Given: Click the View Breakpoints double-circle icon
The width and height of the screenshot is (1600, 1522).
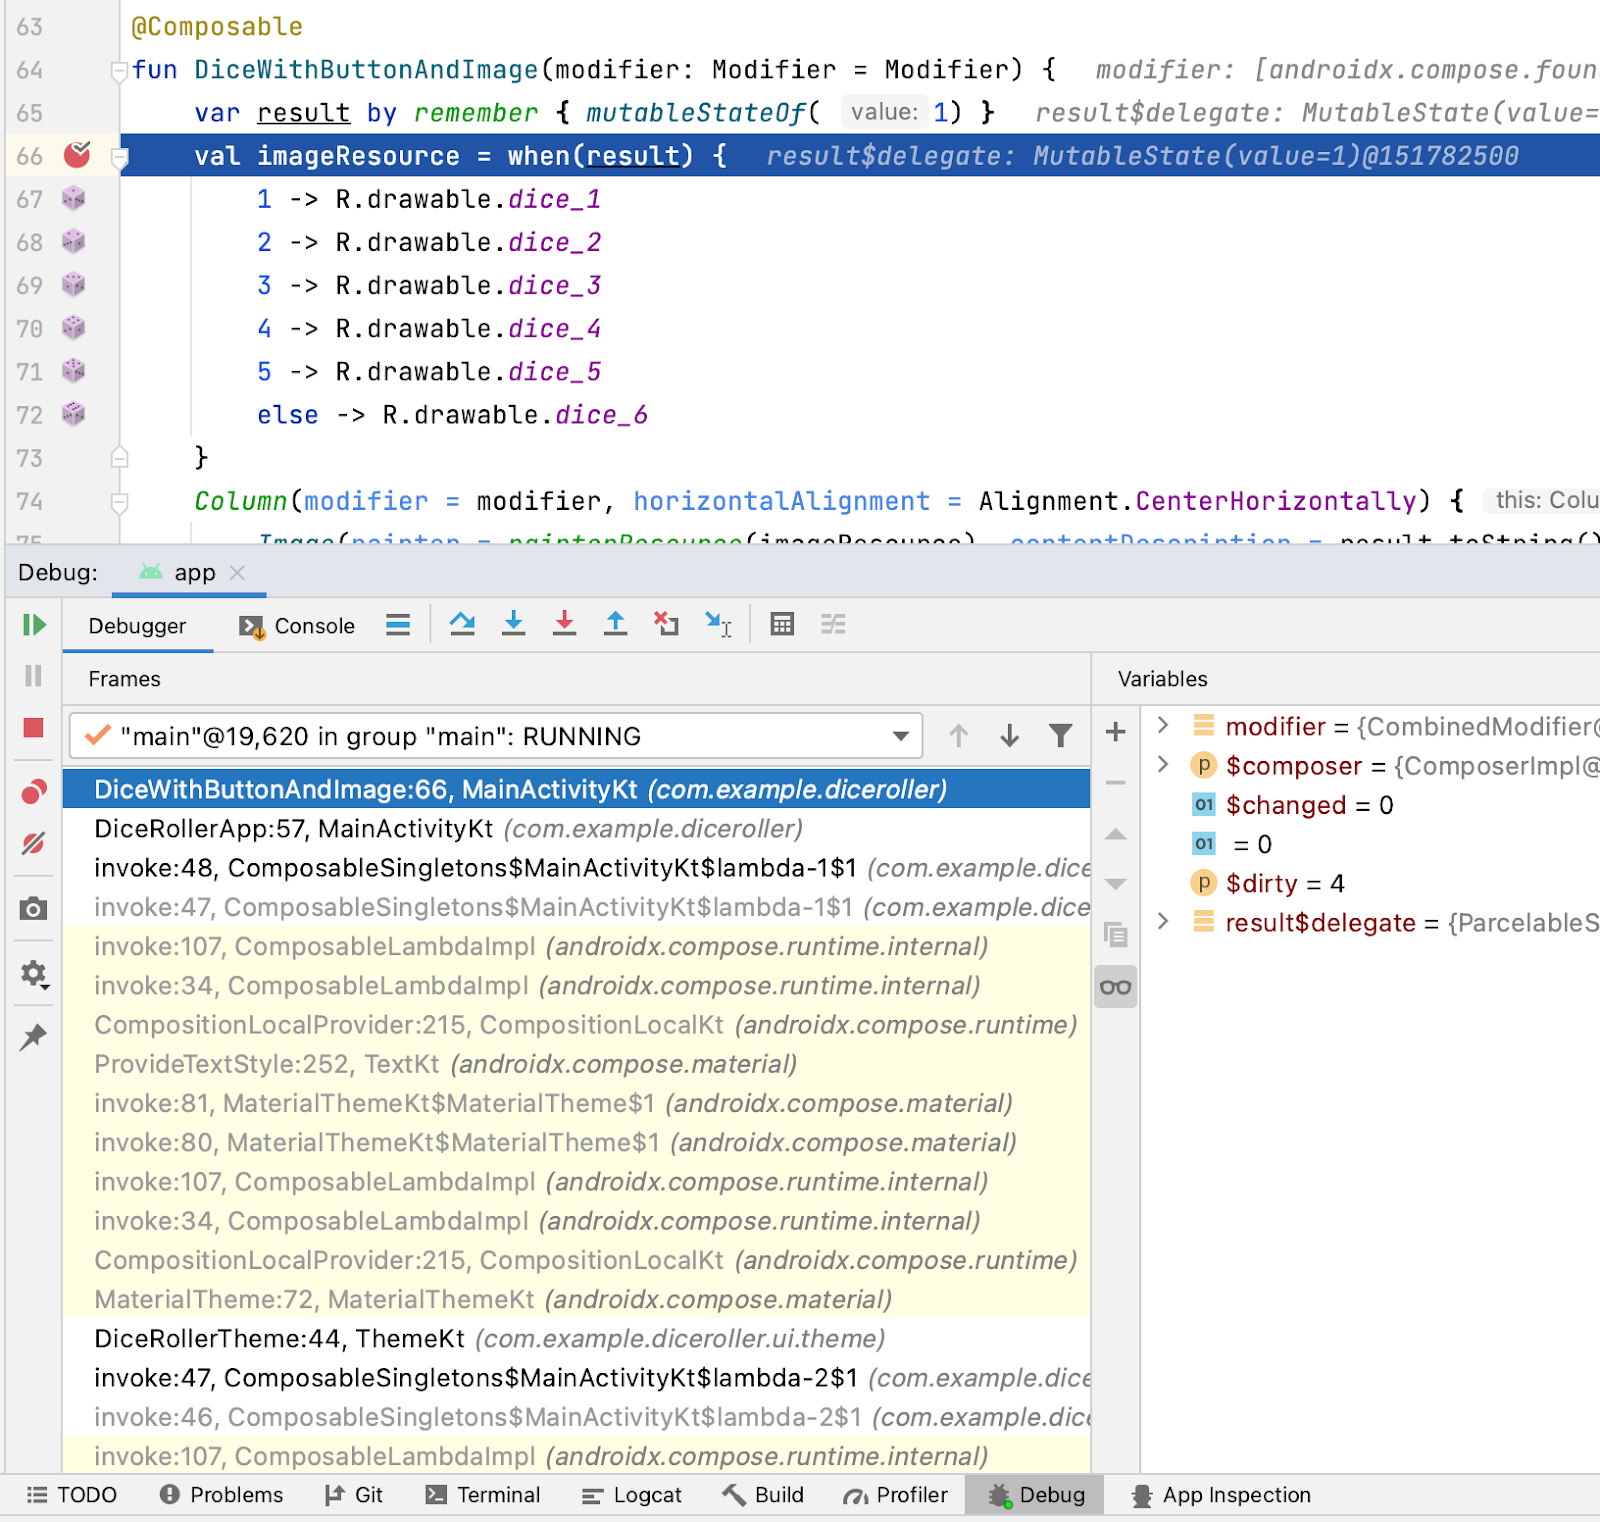Looking at the screenshot, I should tap(33, 793).
